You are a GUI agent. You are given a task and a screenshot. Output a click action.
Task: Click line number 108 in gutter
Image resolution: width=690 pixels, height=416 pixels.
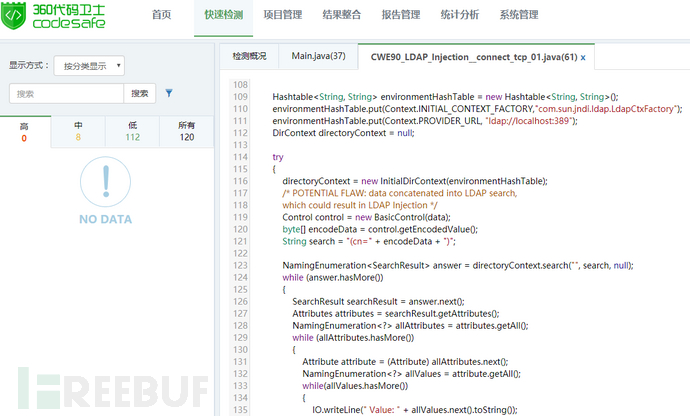tap(240, 85)
